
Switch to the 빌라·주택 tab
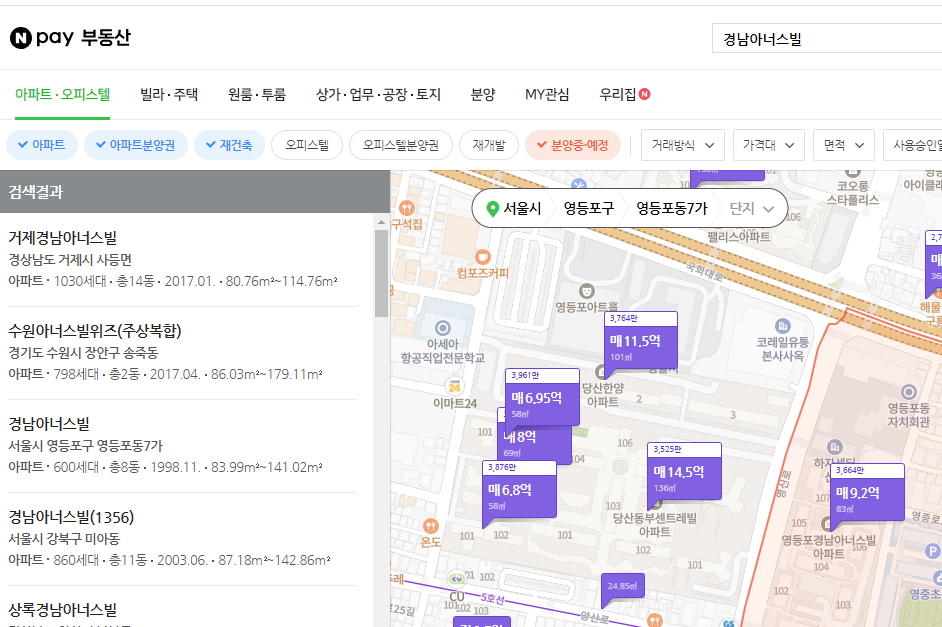163,94
